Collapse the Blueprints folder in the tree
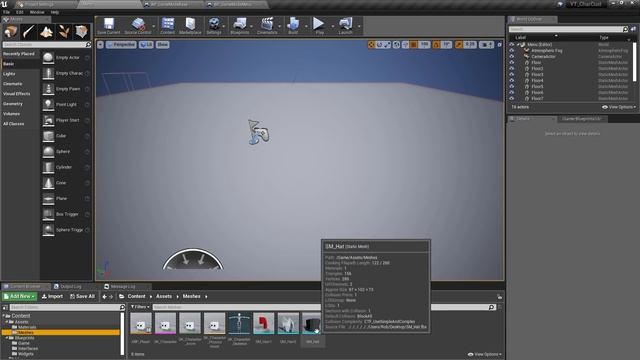The height and width of the screenshot is (360, 640). pos(7,338)
